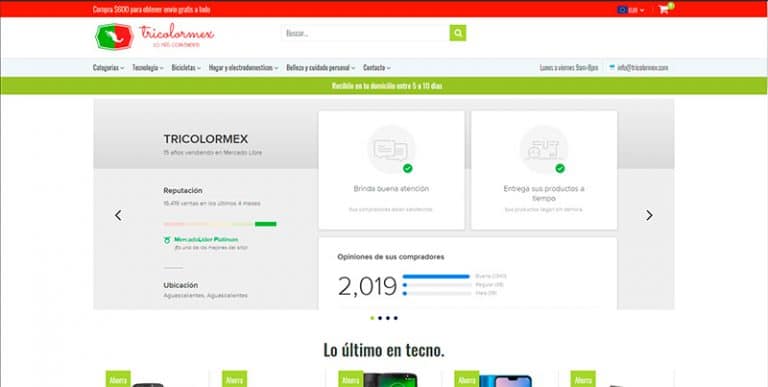The image size is (768, 387).
Task: Click 'Lo último en tecno.' heading
Action: pos(384,350)
